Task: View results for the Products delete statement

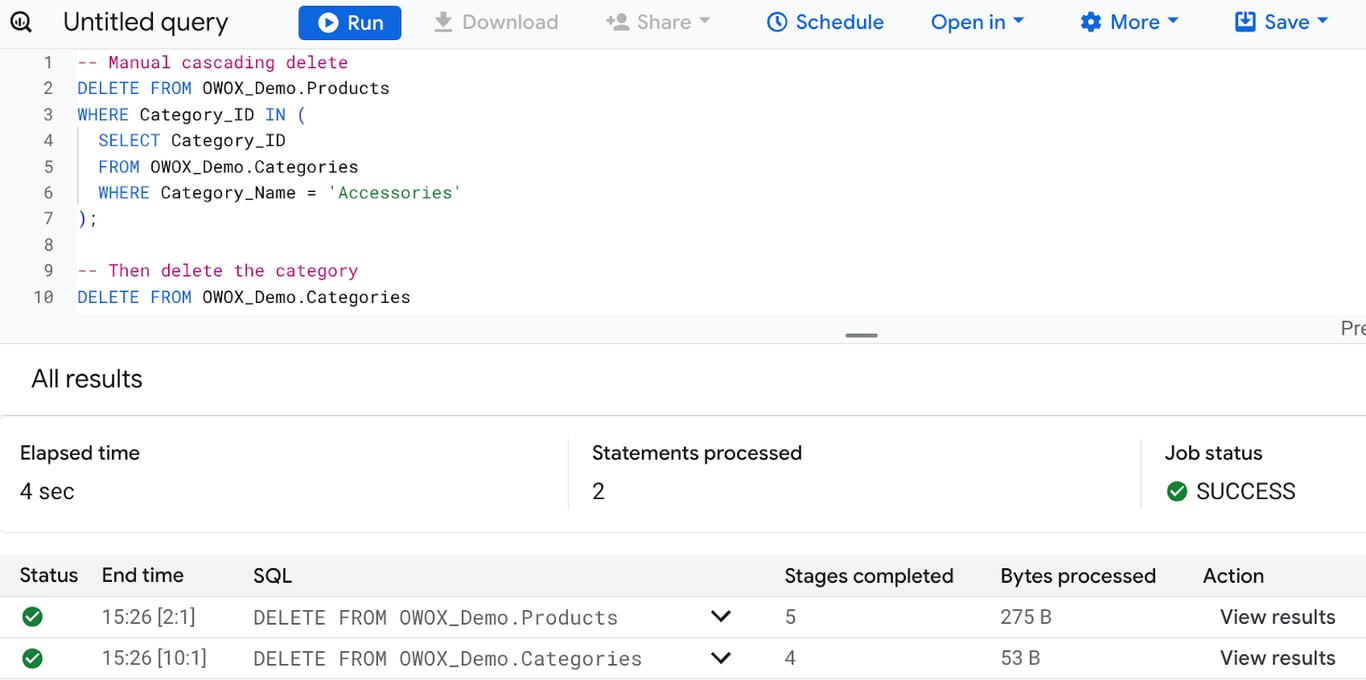Action: (x=1277, y=617)
